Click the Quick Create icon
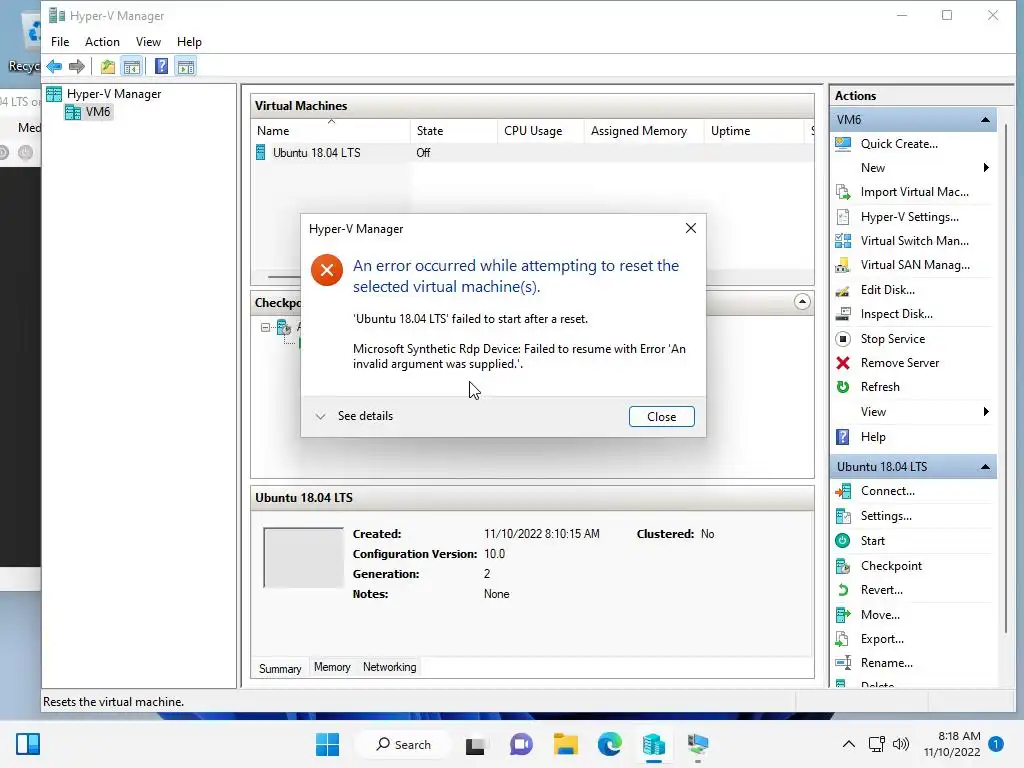The height and width of the screenshot is (768, 1024). (843, 144)
